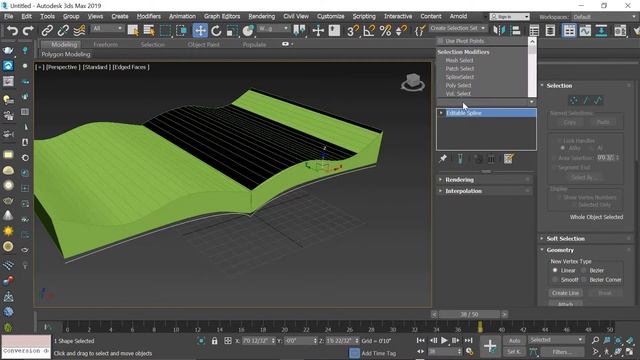Click the Go to End button

(469, 340)
